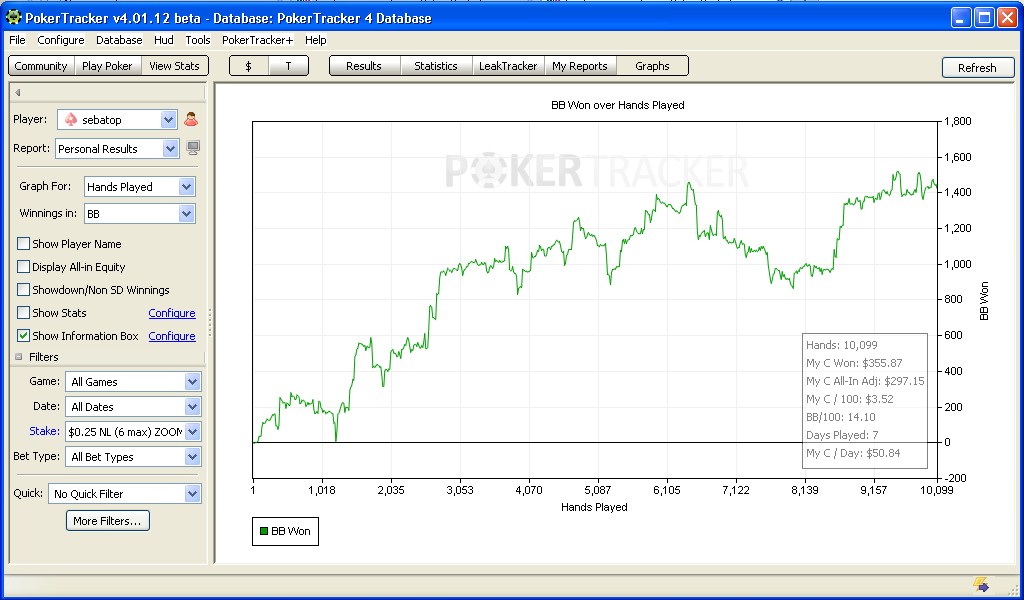1024x600 pixels.
Task: Click the monitor icon next to Report dropdown
Action: (193, 148)
